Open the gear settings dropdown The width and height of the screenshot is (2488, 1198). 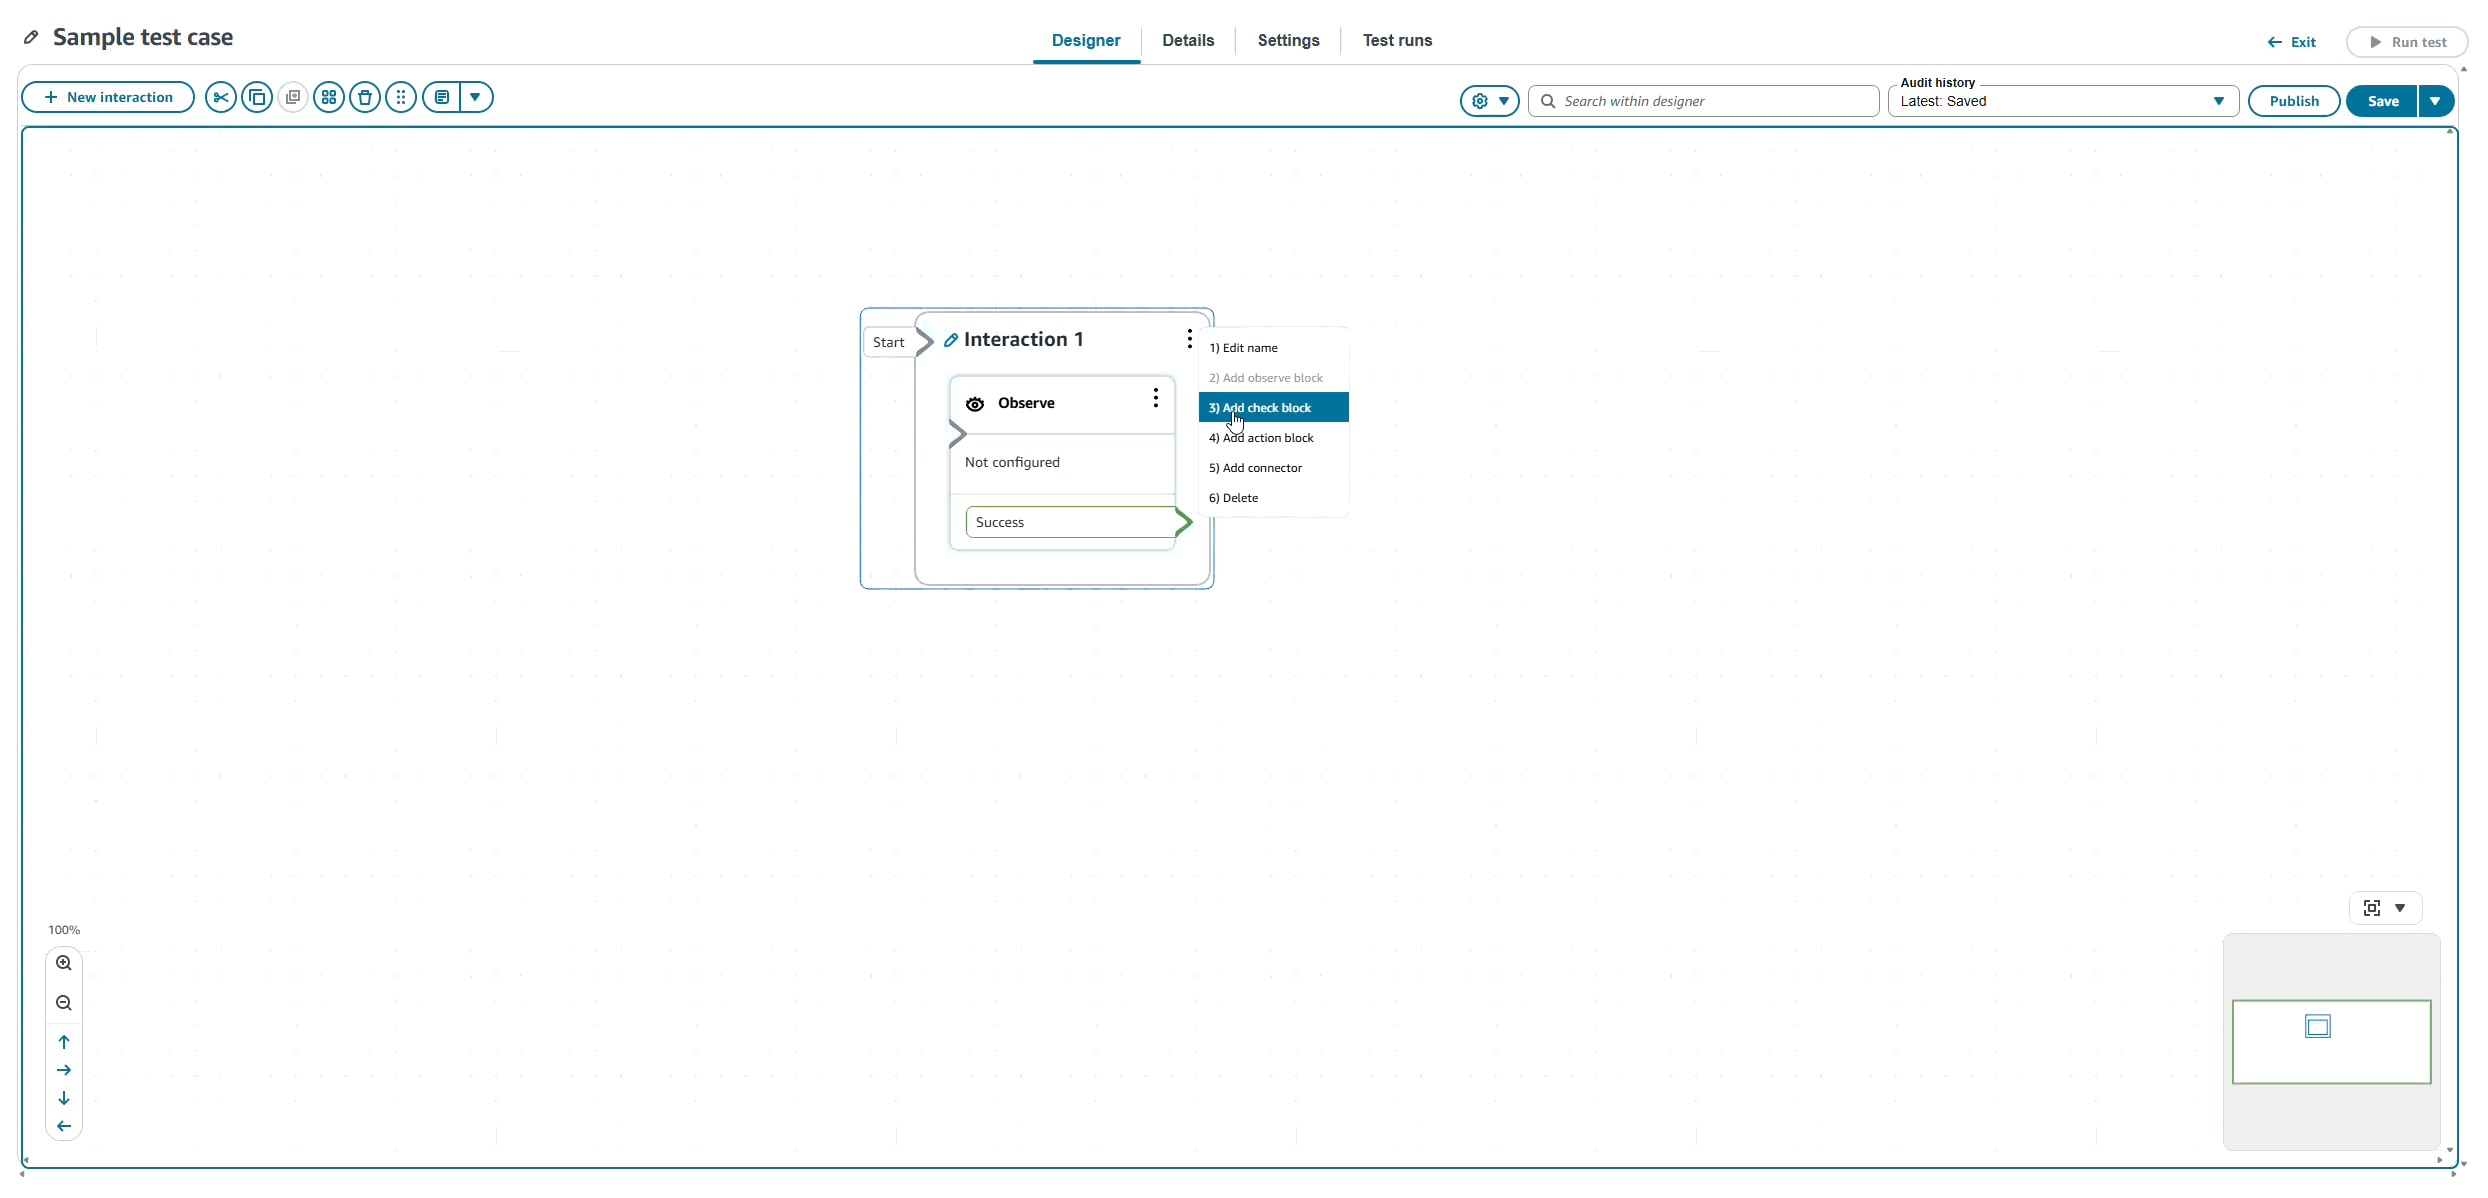tap(1489, 101)
